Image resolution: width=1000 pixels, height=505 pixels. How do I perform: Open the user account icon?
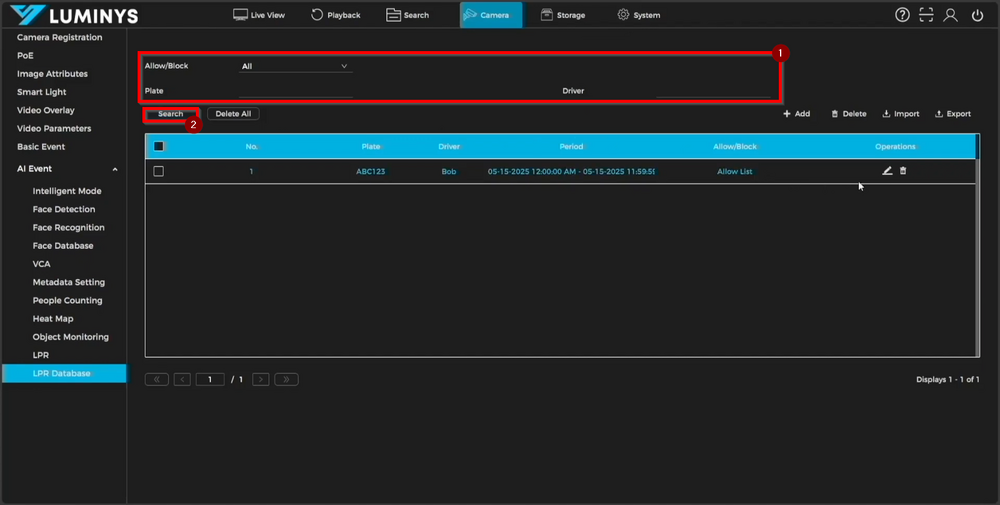[951, 15]
